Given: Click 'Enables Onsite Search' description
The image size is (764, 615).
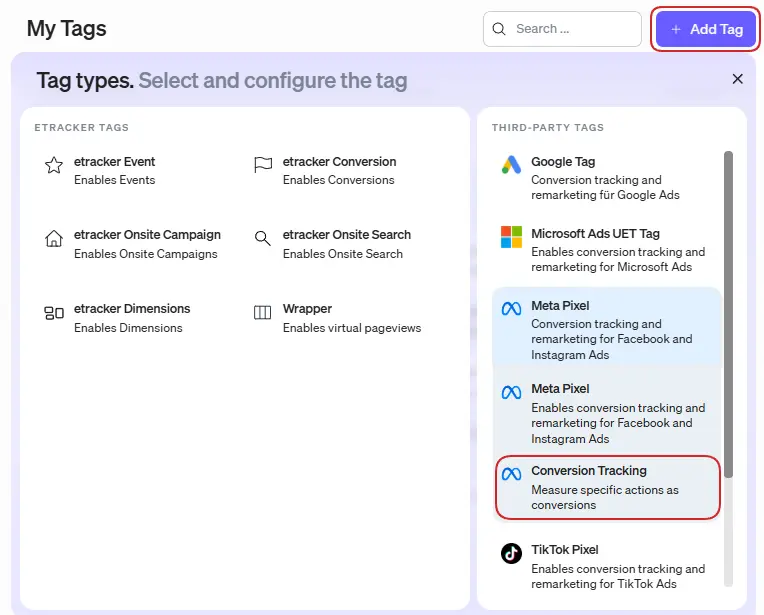Looking at the screenshot, I should [343, 254].
